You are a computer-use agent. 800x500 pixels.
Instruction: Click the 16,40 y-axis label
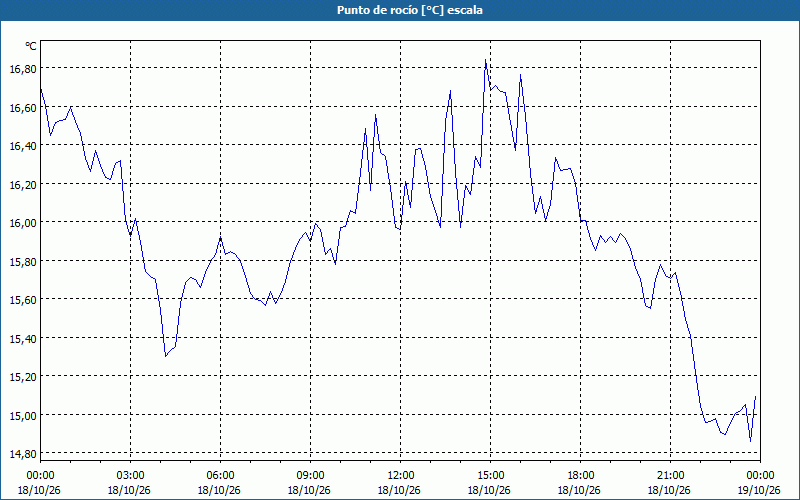pyautogui.click(x=23, y=146)
